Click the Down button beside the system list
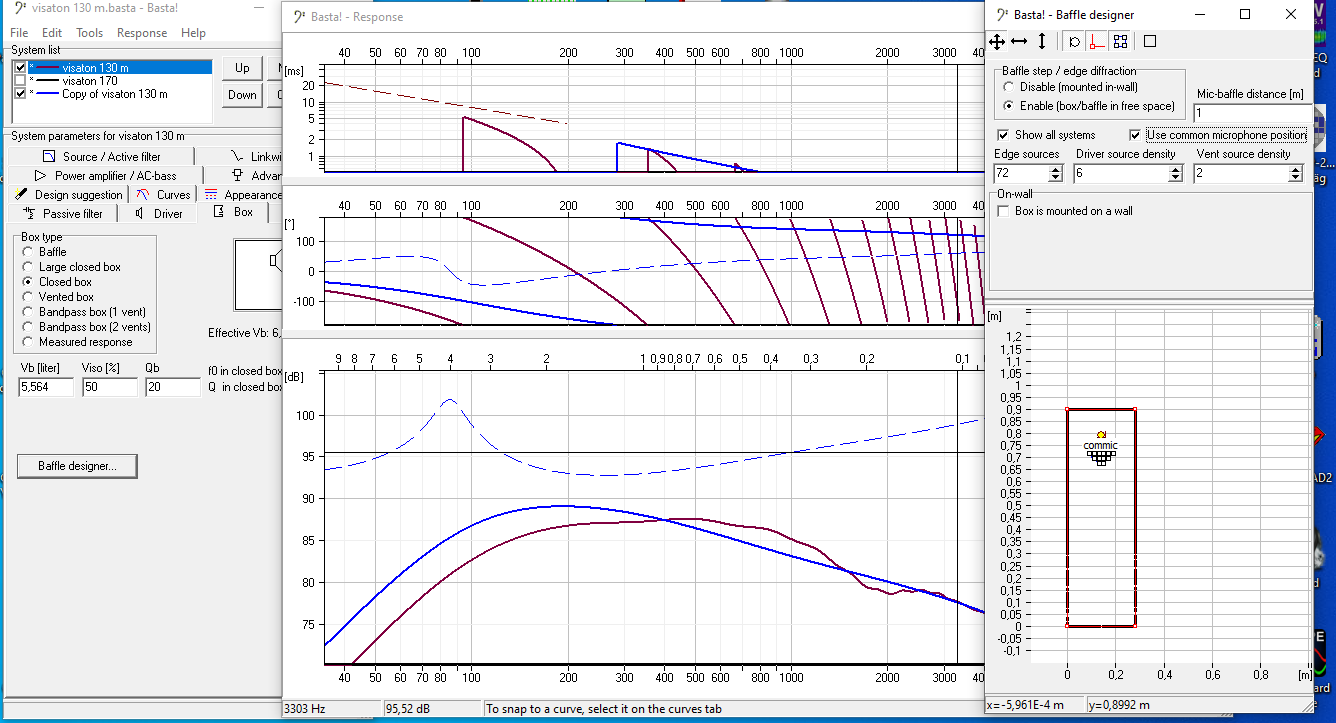The height and width of the screenshot is (723, 1336). tap(242, 95)
